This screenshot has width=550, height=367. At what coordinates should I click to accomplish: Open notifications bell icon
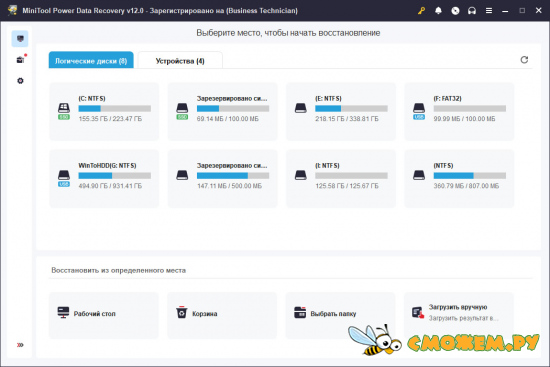pyautogui.click(x=438, y=11)
